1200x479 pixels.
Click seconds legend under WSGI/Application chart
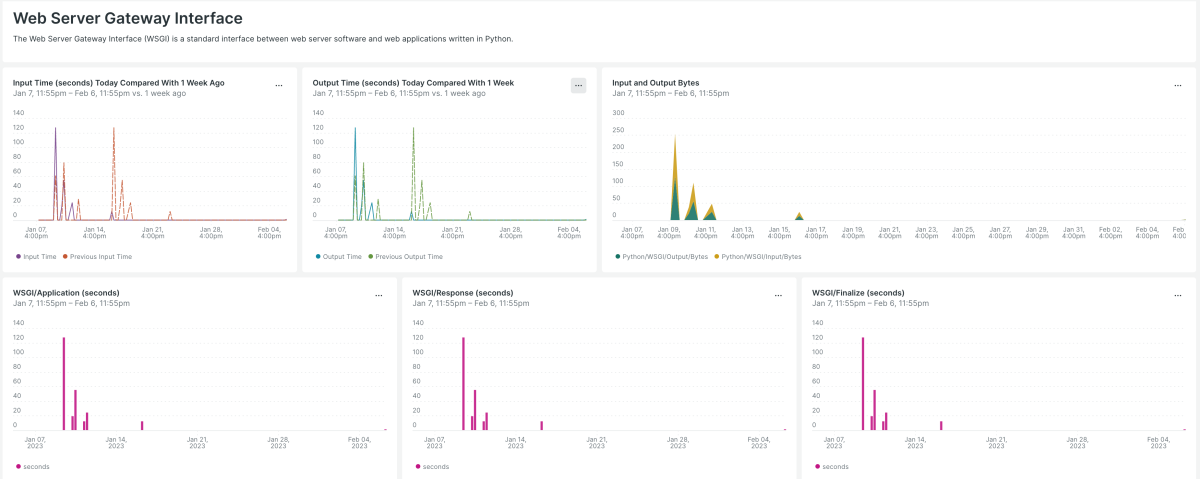tap(35, 466)
